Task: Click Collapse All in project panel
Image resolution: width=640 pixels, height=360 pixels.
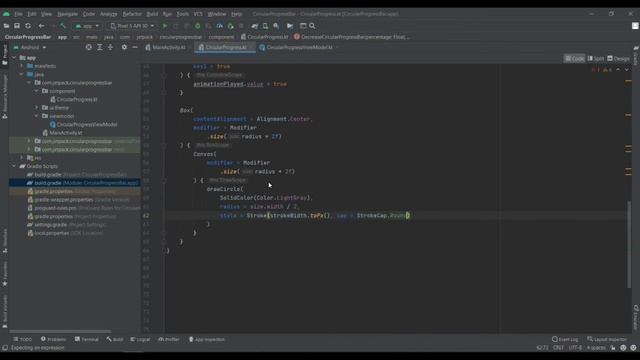Action: click(110, 47)
